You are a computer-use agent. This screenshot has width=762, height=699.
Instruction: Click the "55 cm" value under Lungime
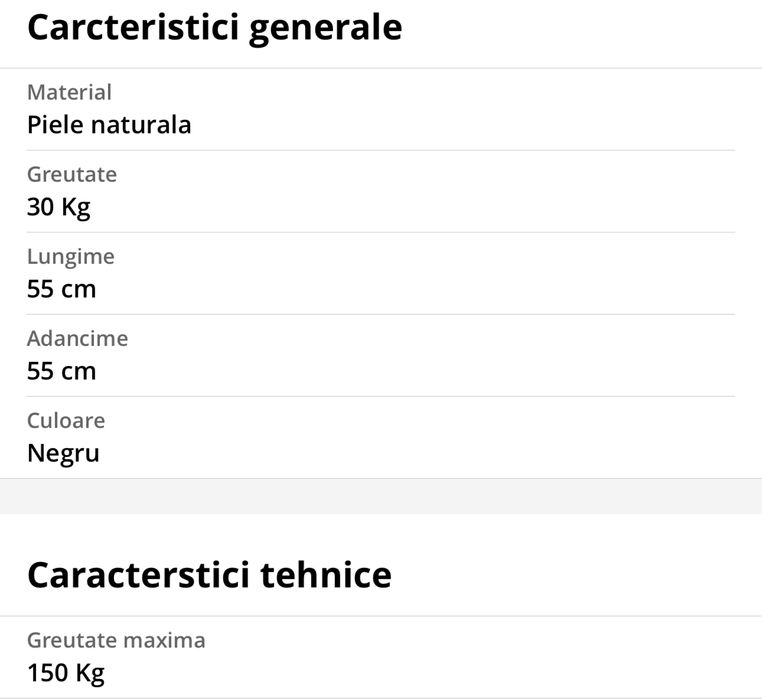(61, 289)
